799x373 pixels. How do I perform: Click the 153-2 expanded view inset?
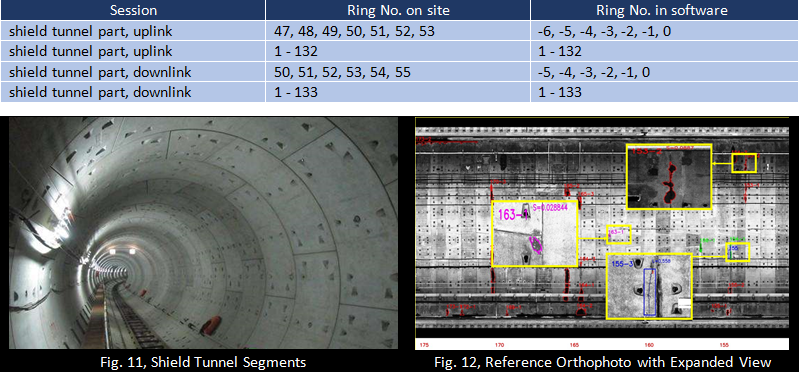click(669, 176)
